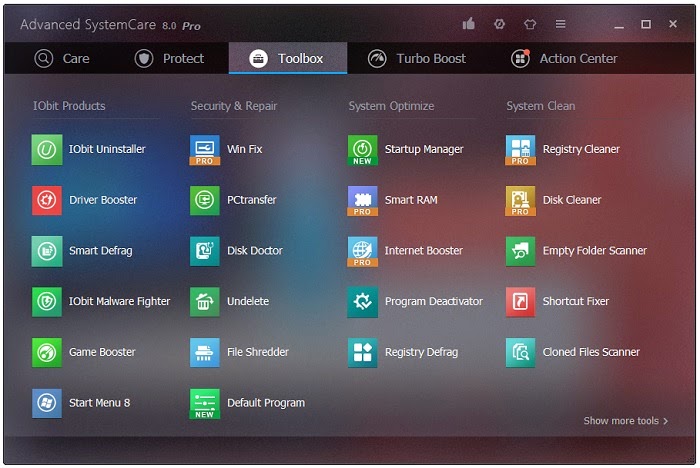700x468 pixels.
Task: Click the Show more tools link
Action: coord(626,421)
